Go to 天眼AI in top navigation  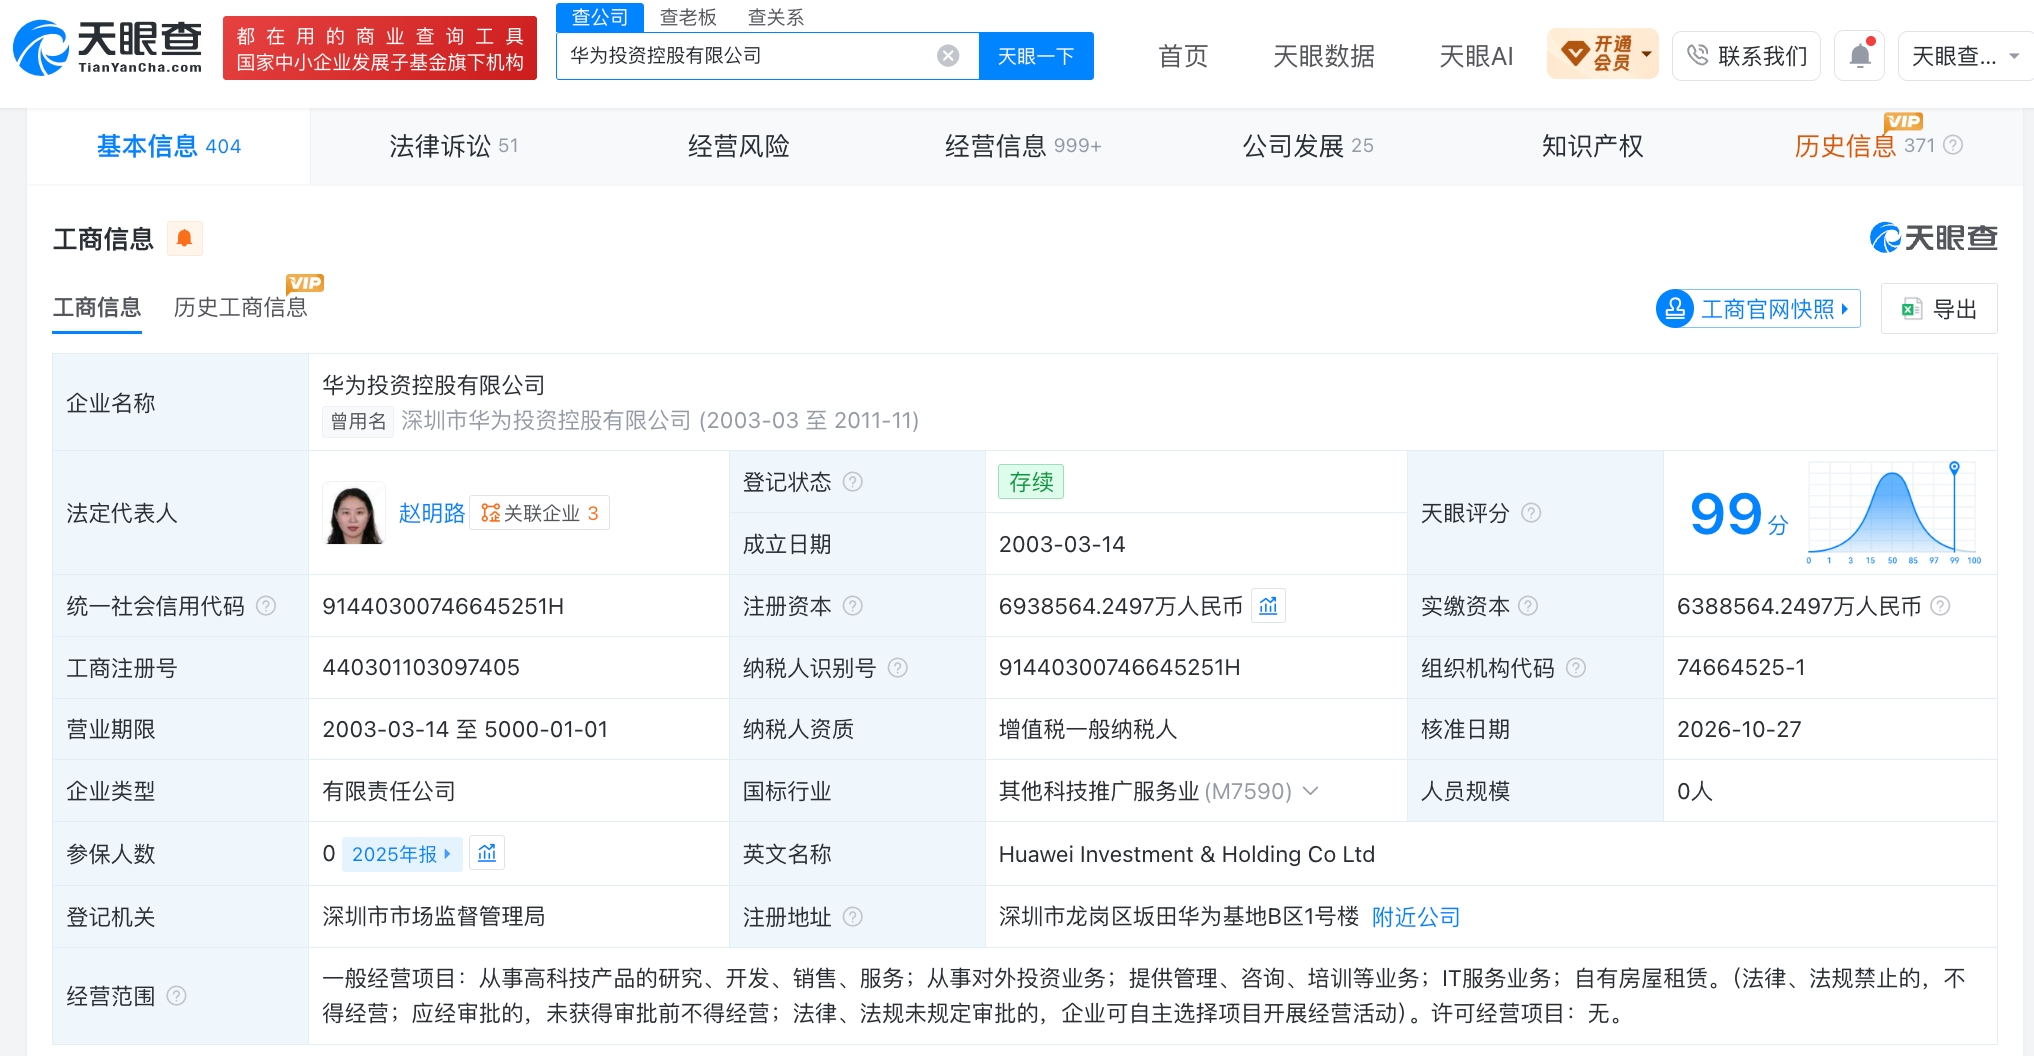[x=1476, y=56]
